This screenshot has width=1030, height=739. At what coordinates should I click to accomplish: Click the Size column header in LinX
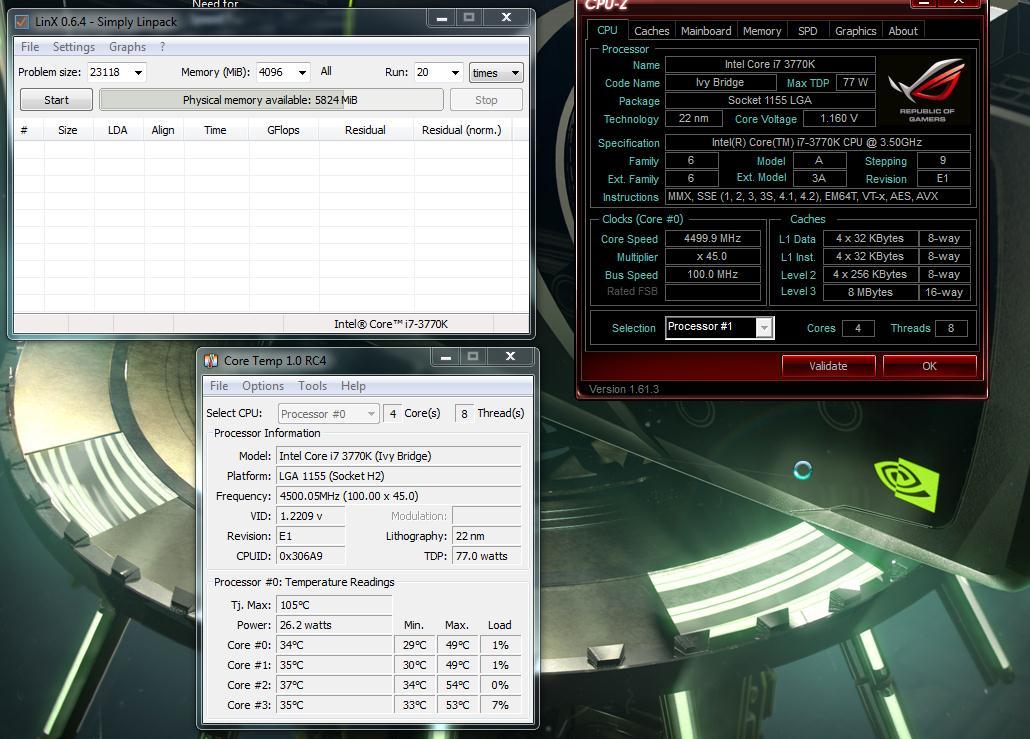tap(68, 130)
